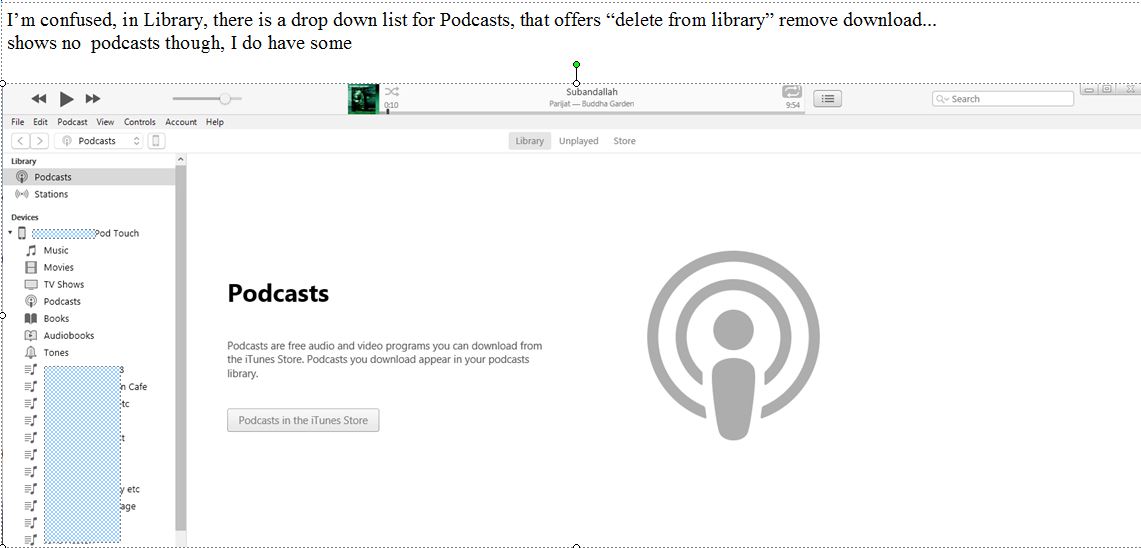
Task: Click the remaining time 9:54
Action: [792, 106]
